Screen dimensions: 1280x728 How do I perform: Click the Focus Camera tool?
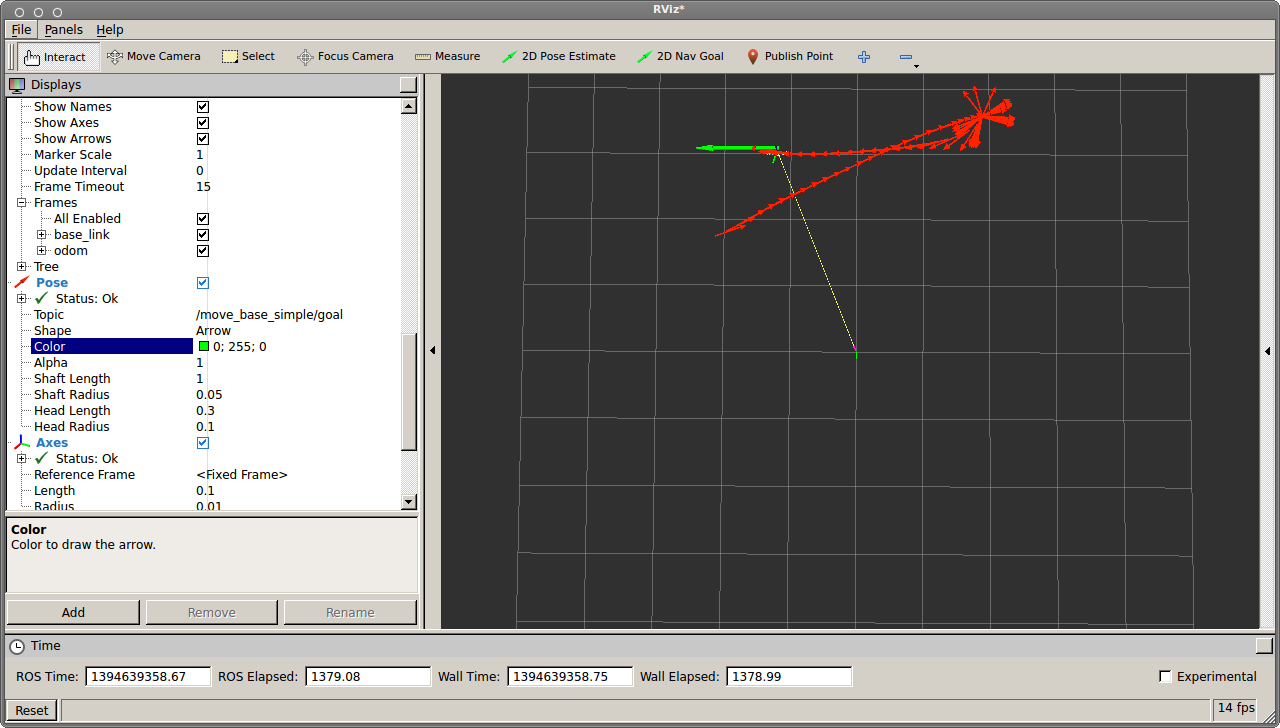coord(345,57)
